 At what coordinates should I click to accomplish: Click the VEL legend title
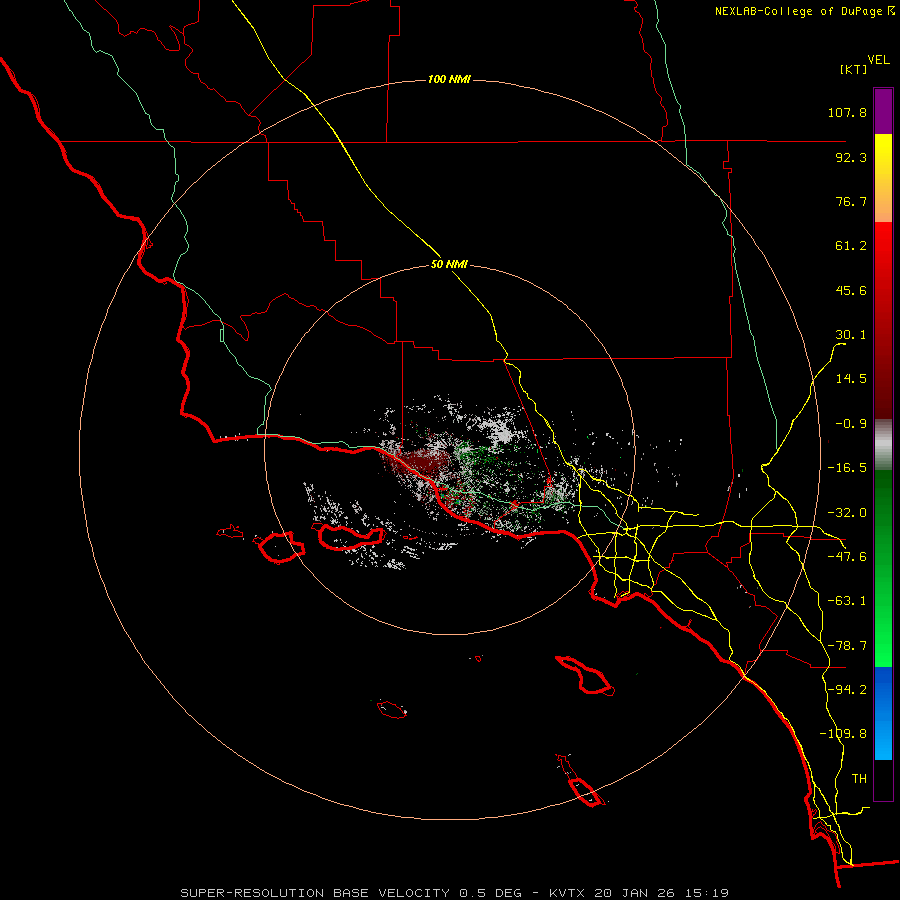pyautogui.click(x=878, y=60)
